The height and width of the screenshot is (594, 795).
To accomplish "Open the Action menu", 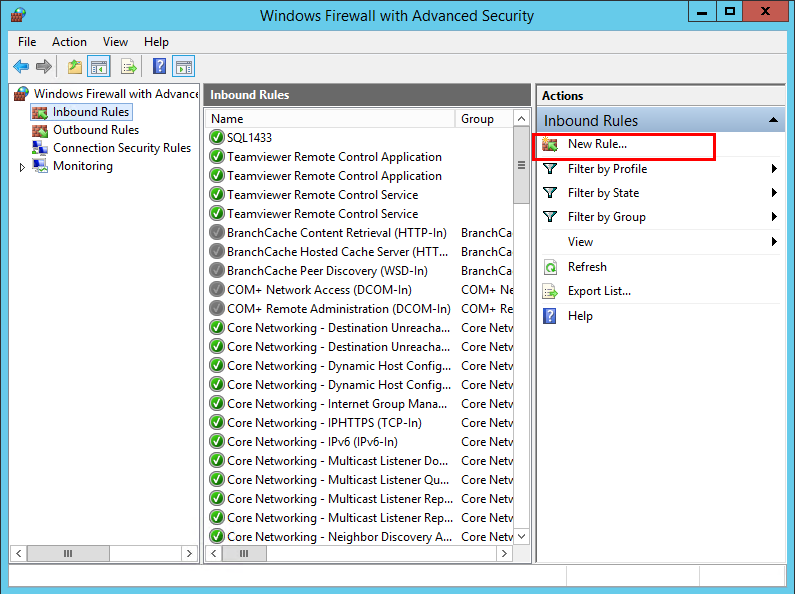I will tap(69, 42).
